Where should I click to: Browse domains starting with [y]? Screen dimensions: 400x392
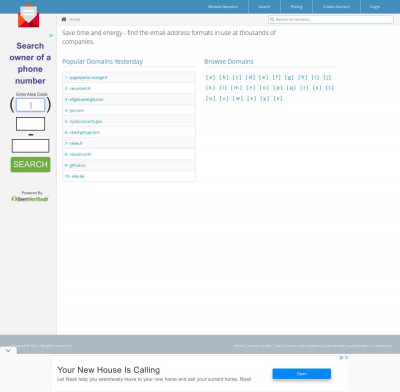click(265, 98)
